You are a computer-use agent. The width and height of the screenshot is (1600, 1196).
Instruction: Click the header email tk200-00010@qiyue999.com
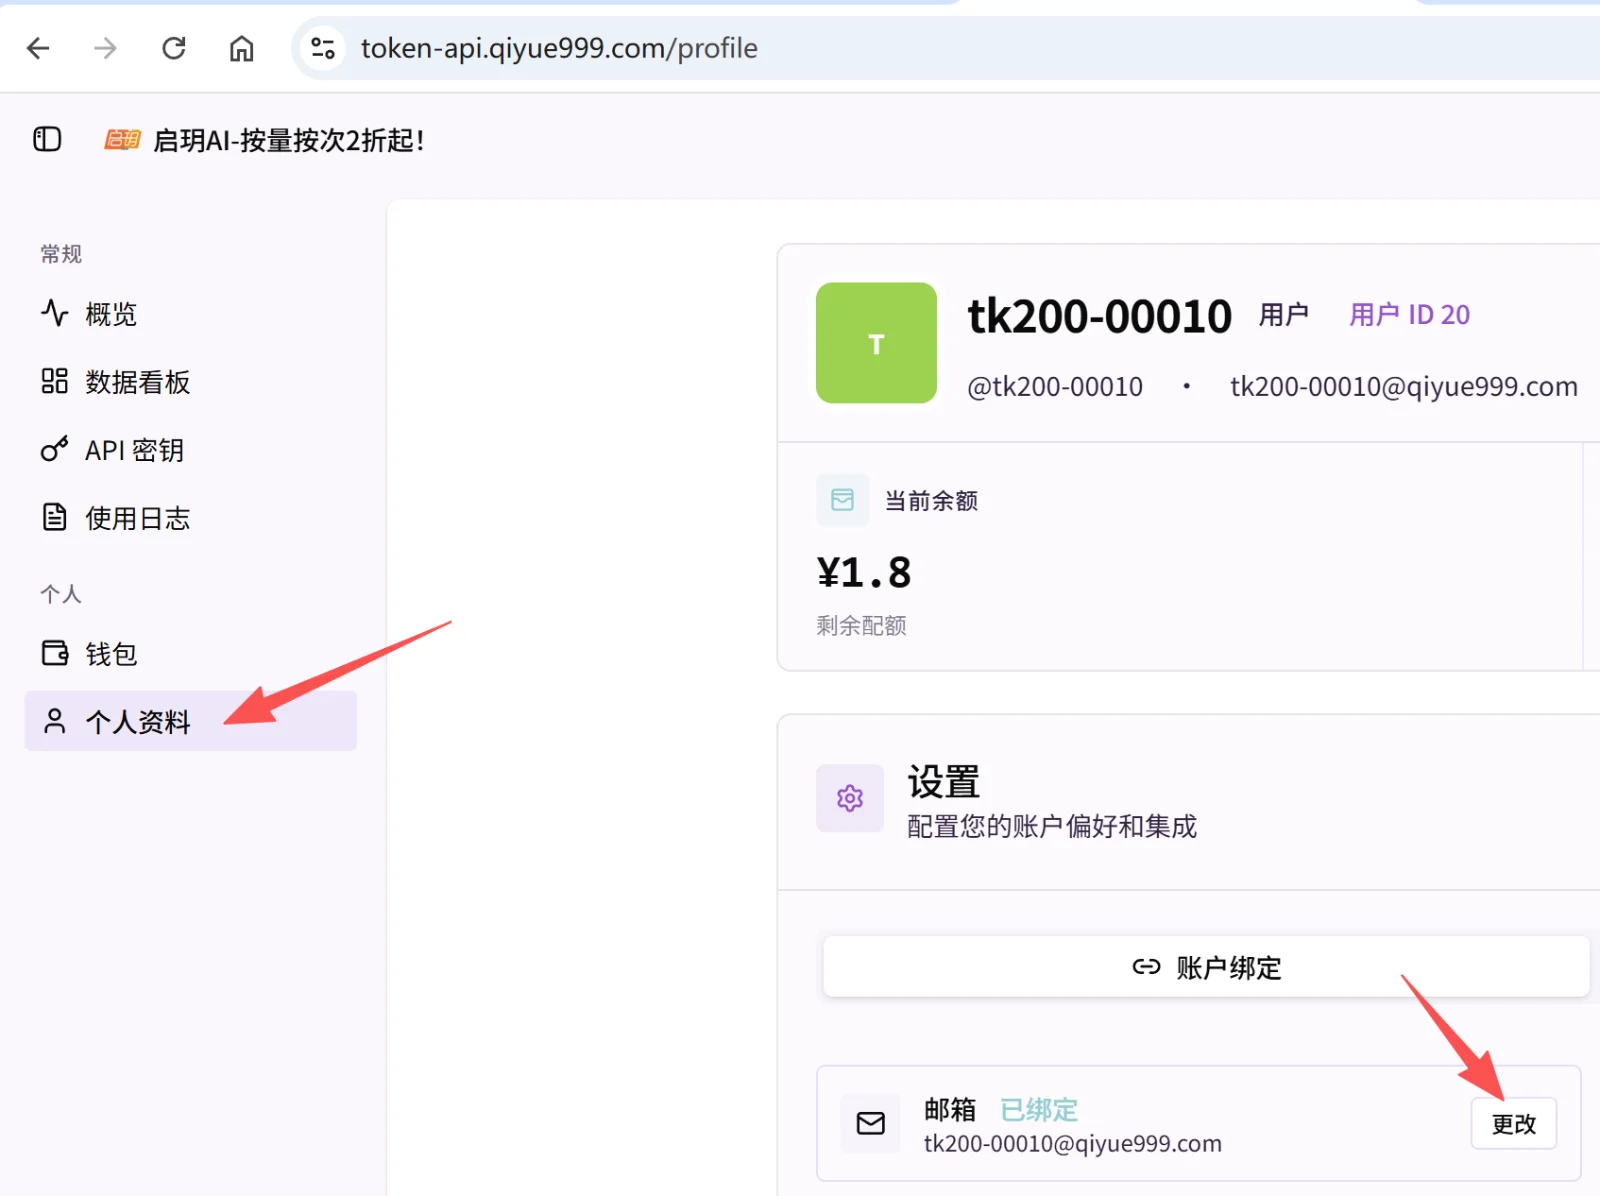[x=1404, y=387]
